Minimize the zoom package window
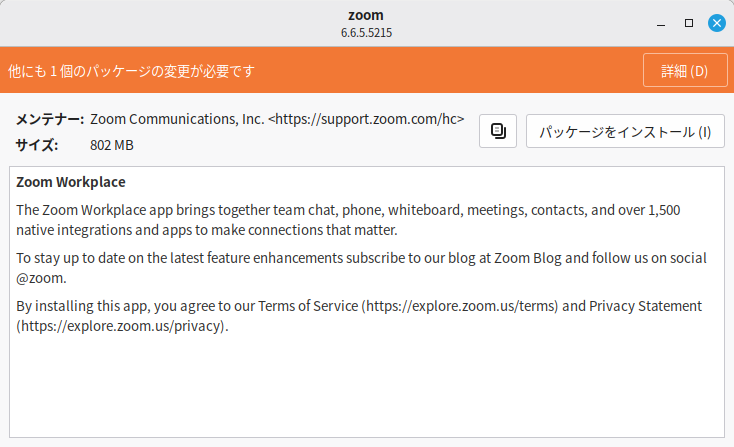Viewport: 734px width, 447px height. pyautogui.click(x=660, y=22)
